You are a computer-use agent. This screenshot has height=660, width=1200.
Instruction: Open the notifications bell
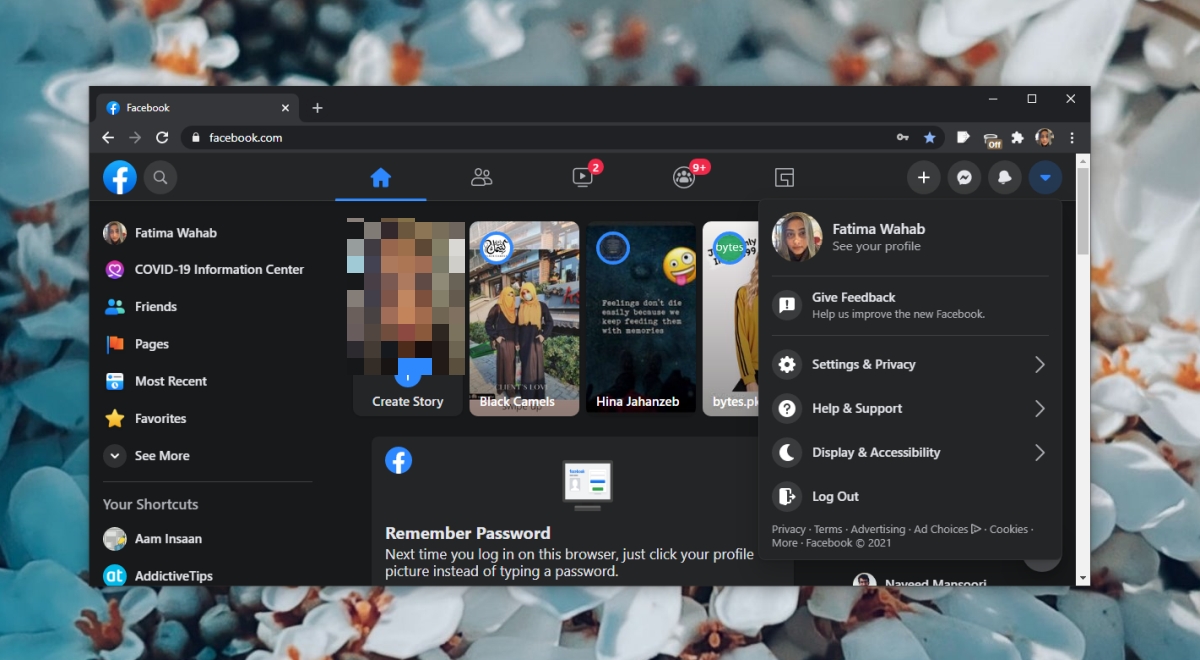(1004, 178)
